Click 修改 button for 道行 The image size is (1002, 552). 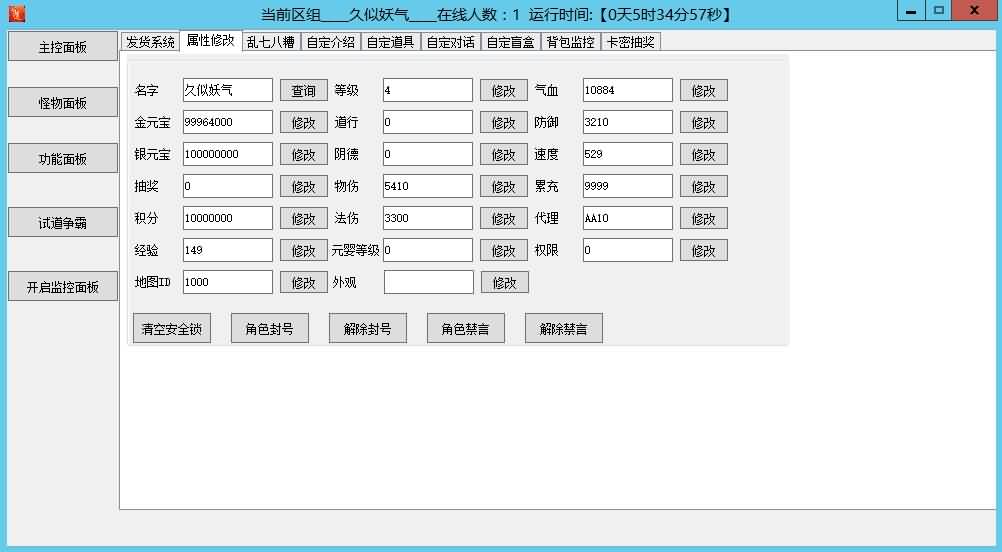click(x=504, y=122)
